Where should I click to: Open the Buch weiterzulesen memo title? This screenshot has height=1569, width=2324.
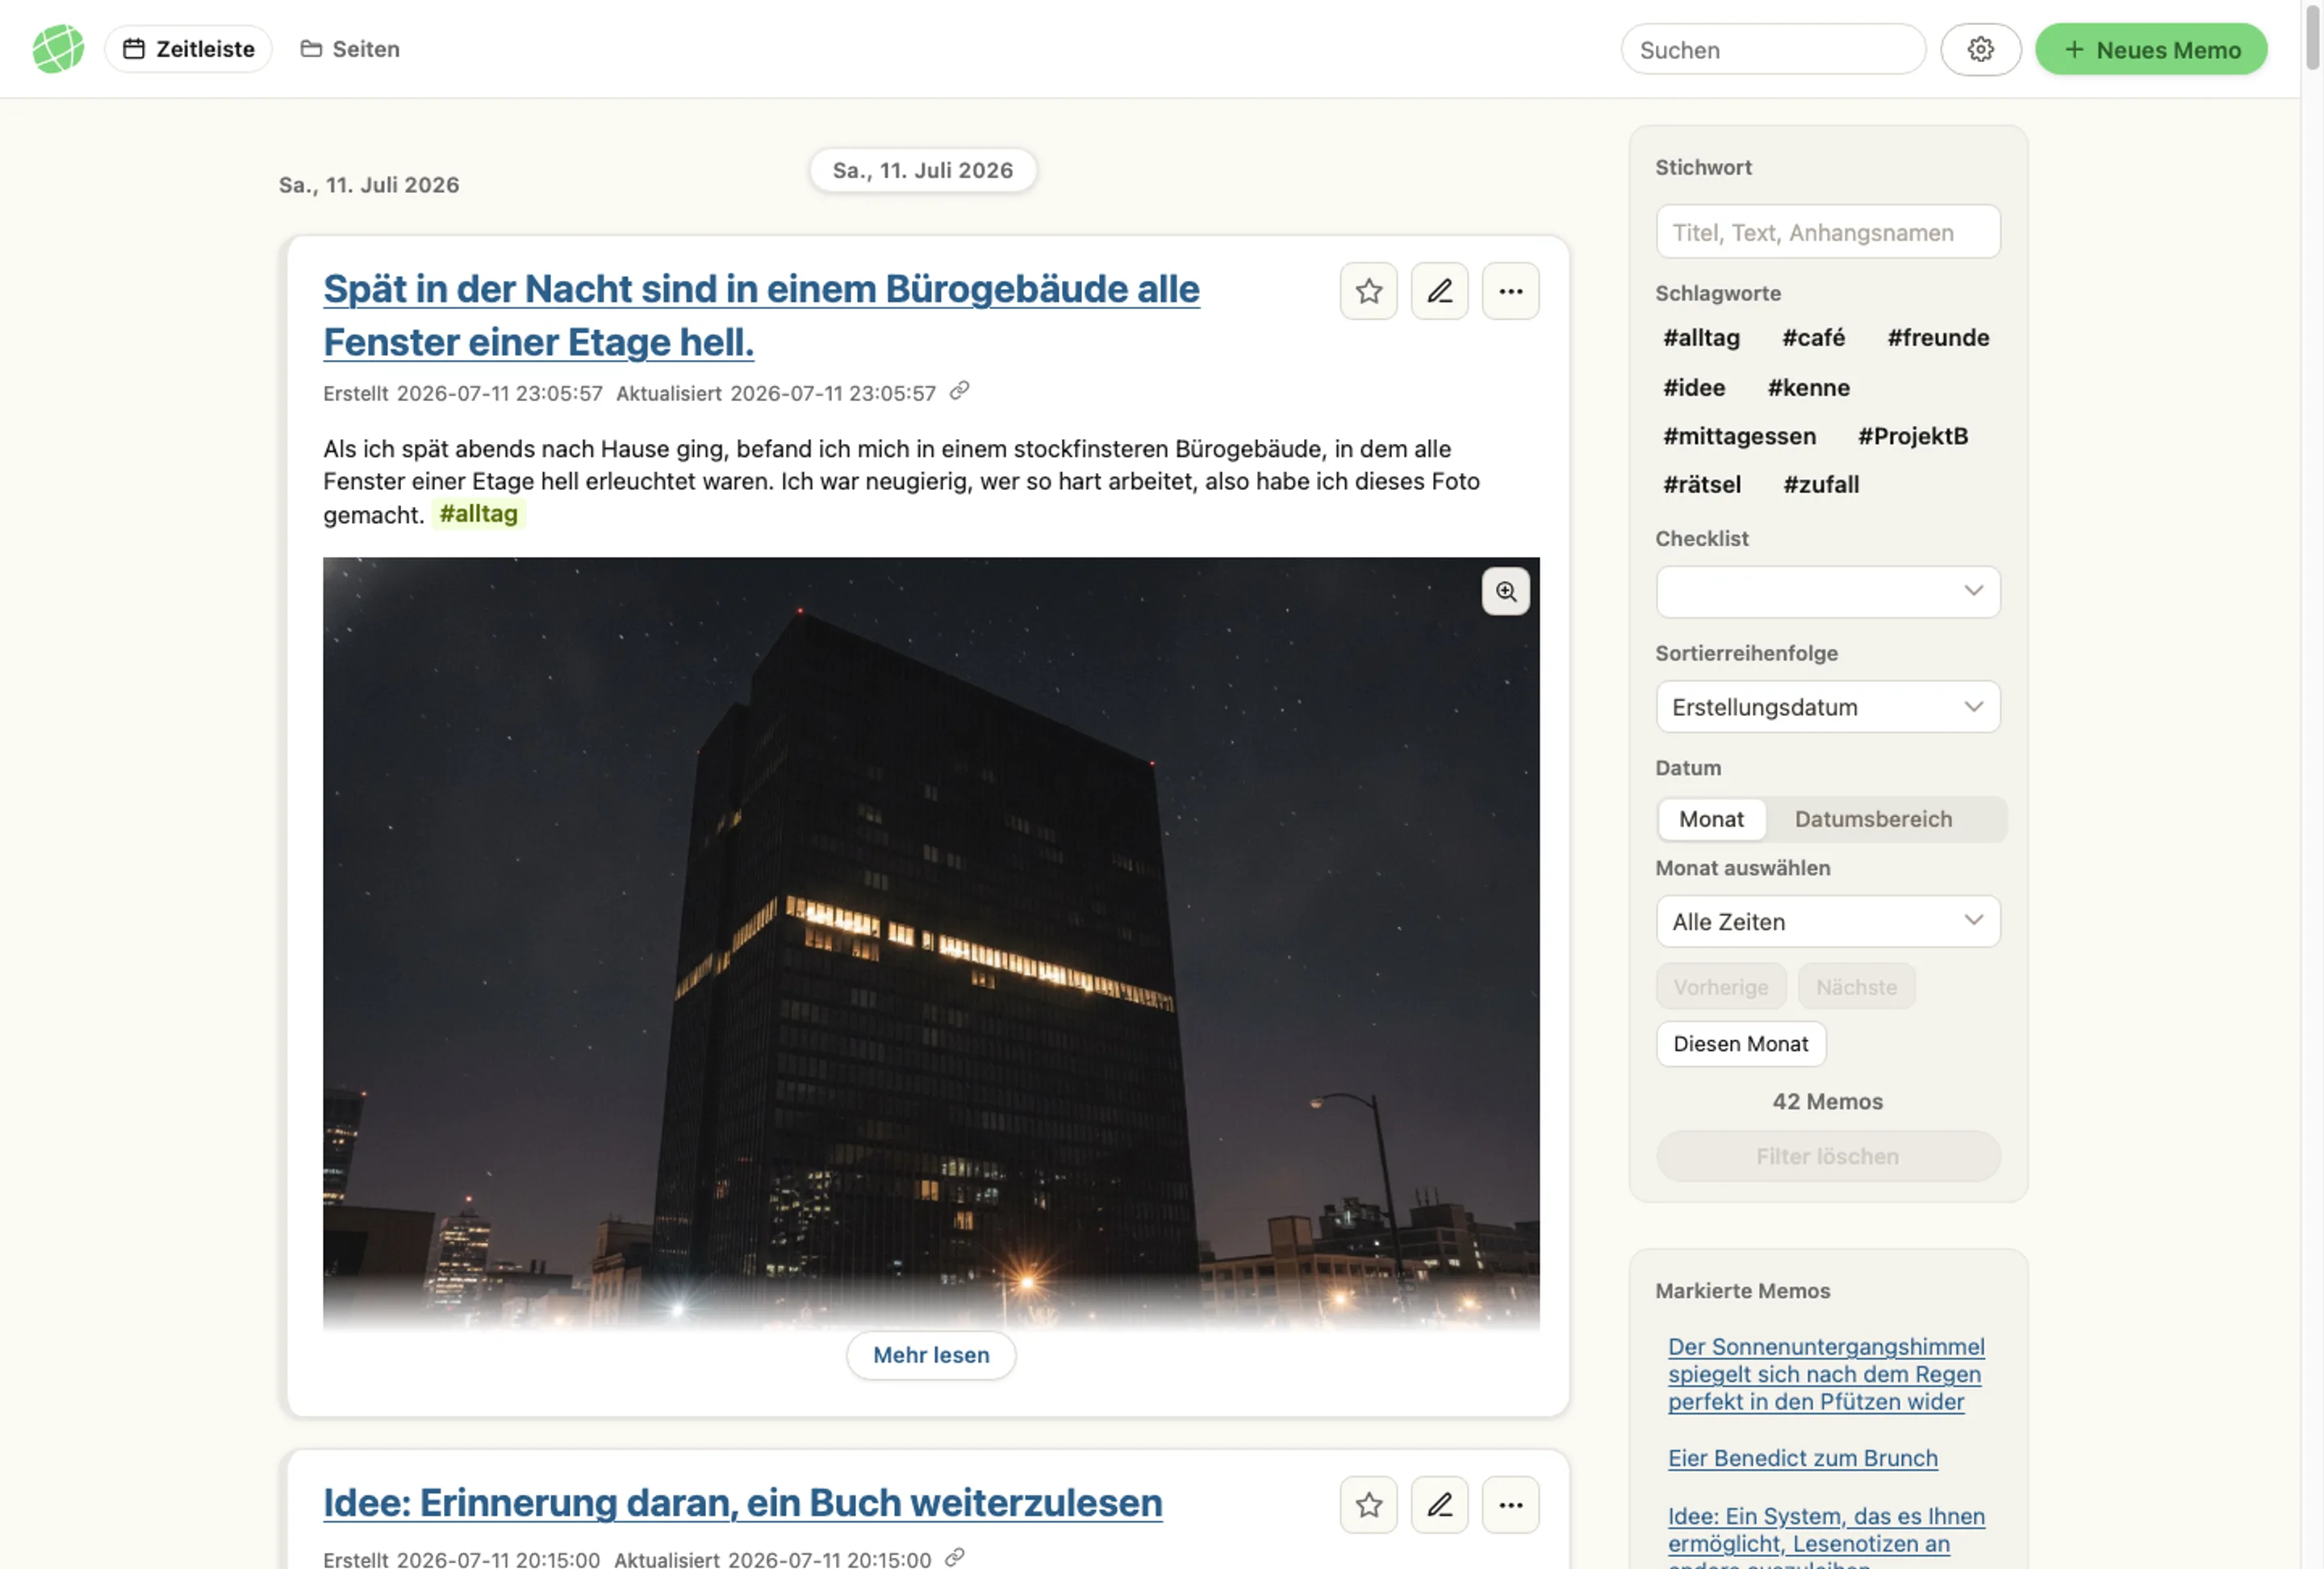[x=742, y=1503]
